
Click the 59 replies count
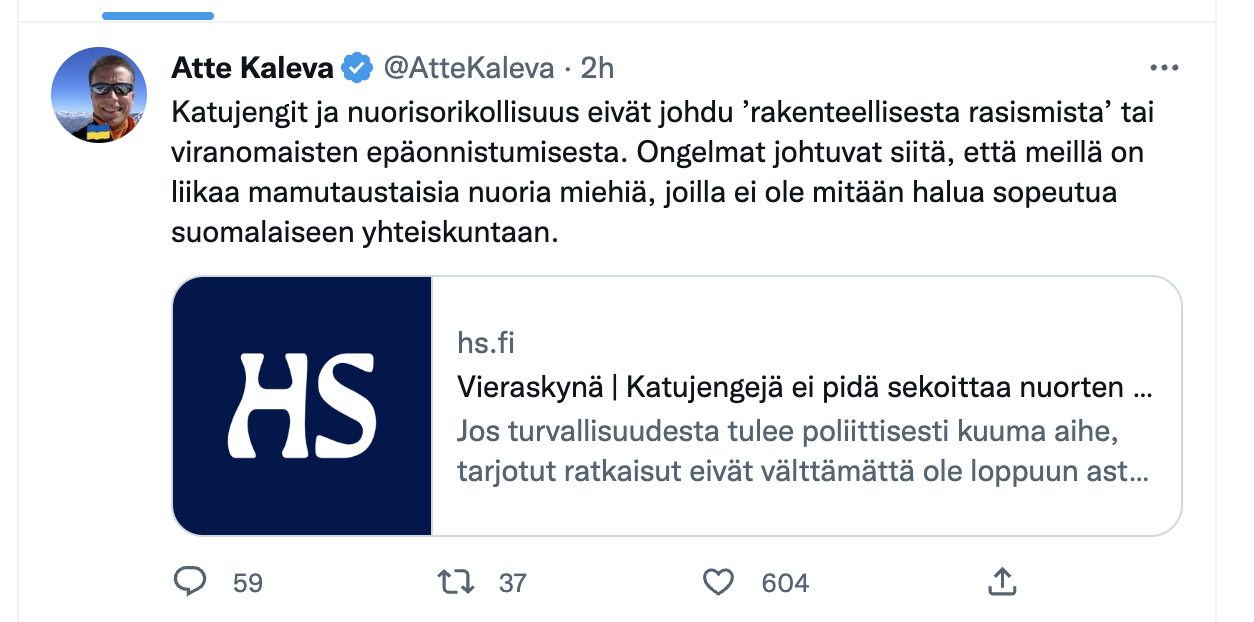(248, 582)
